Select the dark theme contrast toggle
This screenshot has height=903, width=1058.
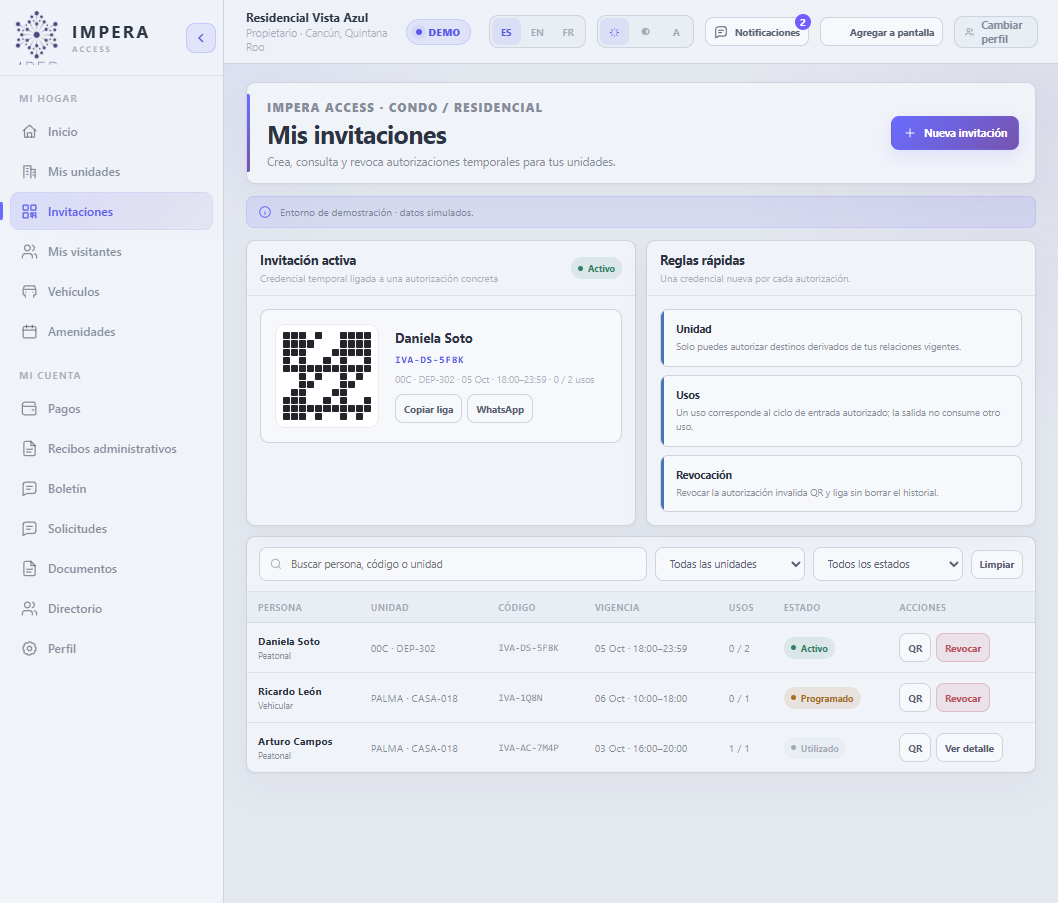coord(646,32)
